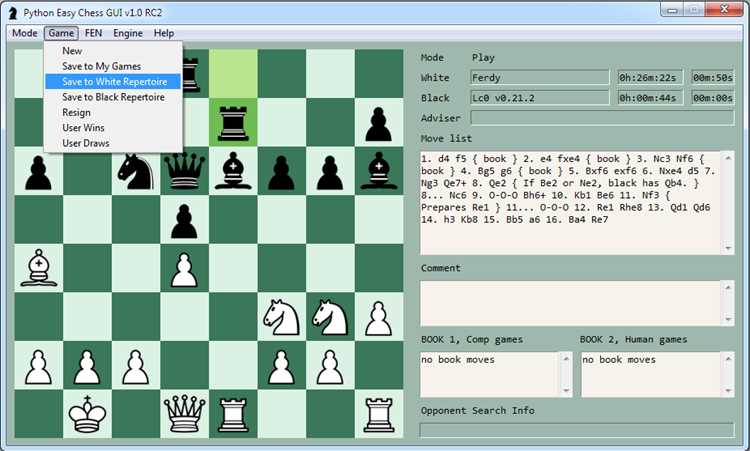Image resolution: width=750 pixels, height=451 pixels.
Task: Pick the black knight on c6
Action: (x=136, y=171)
